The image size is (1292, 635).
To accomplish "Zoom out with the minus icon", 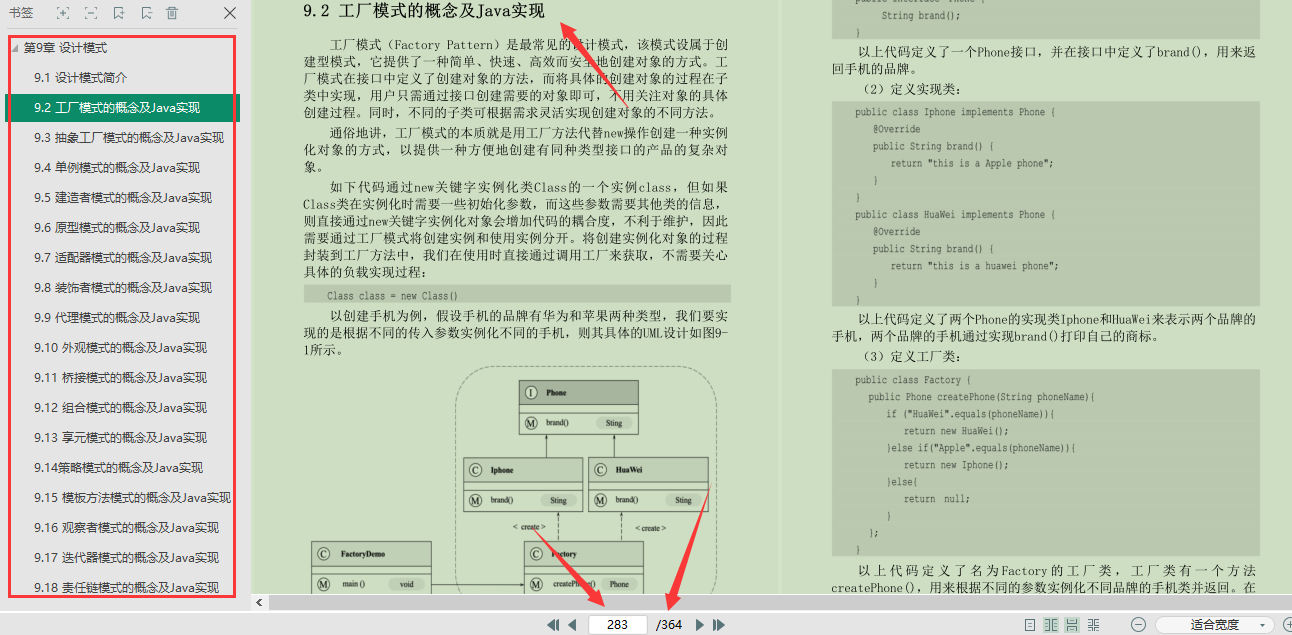I will click(x=1139, y=623).
